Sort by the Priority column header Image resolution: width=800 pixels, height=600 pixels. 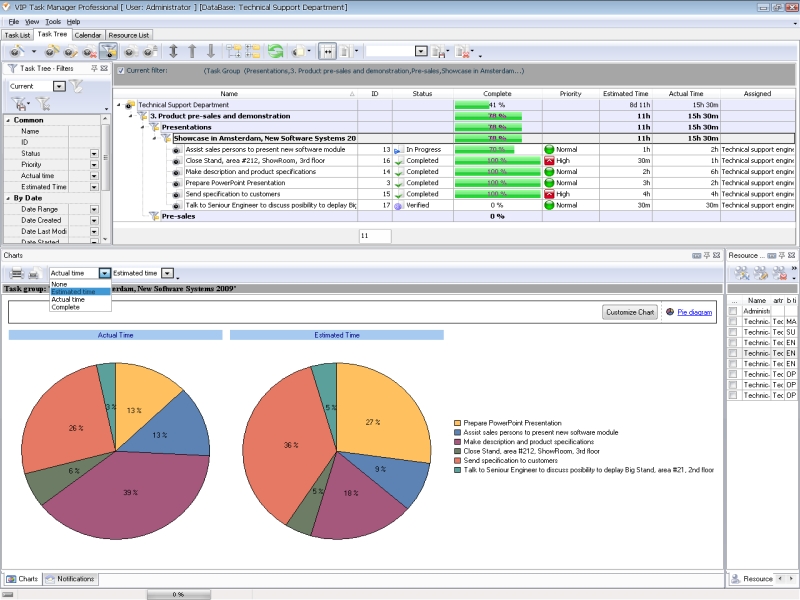click(570, 94)
